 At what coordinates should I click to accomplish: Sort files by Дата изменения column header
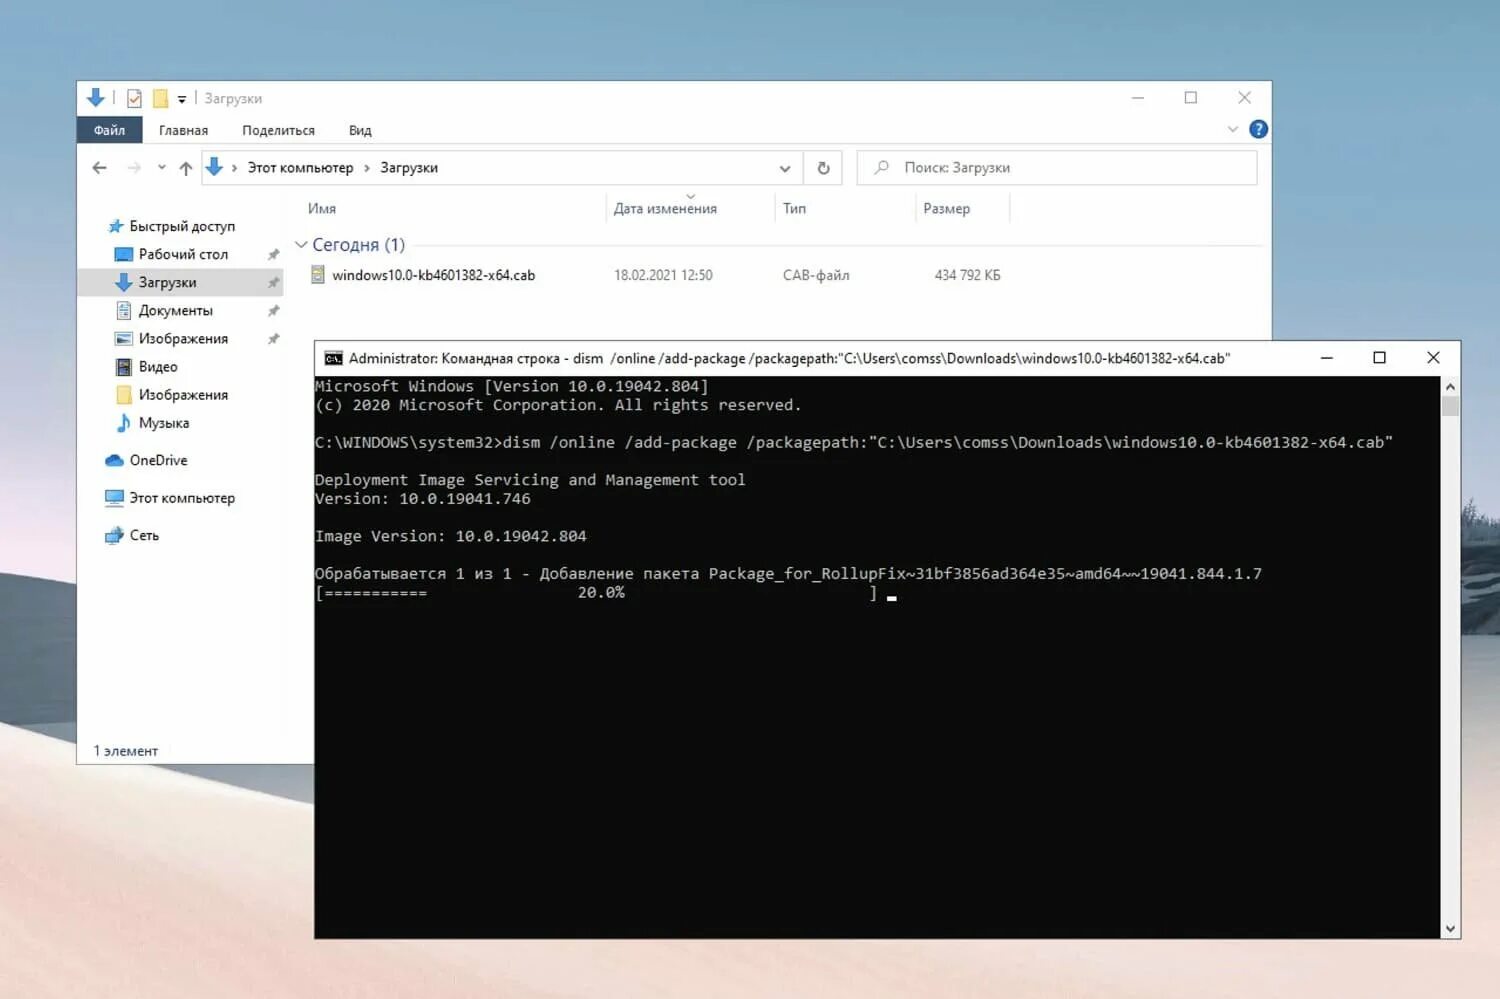[x=665, y=208]
